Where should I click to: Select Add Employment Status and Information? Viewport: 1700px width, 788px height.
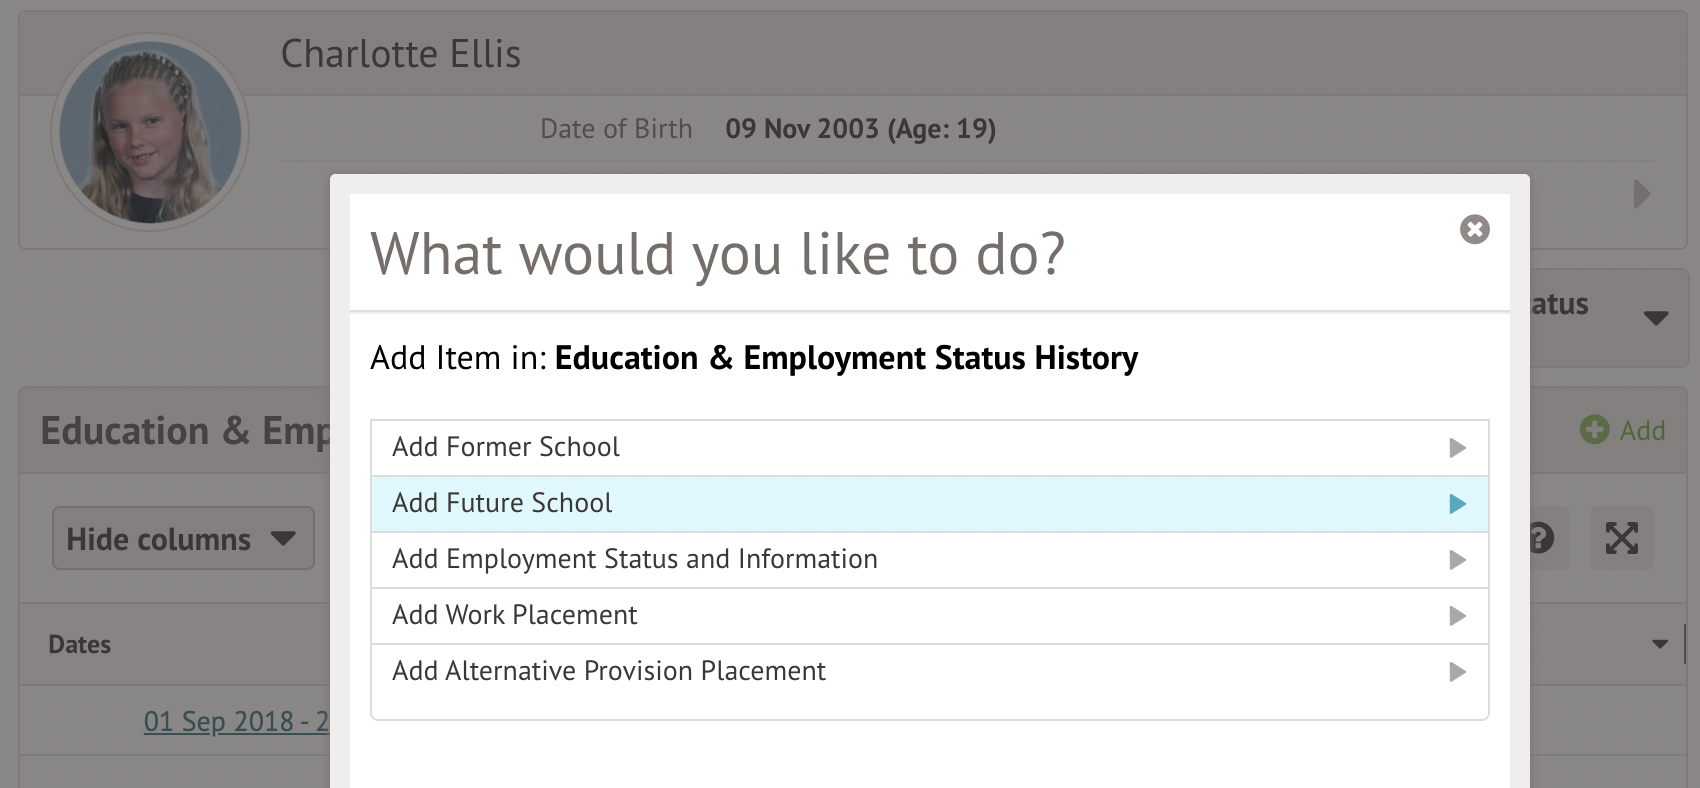point(635,559)
